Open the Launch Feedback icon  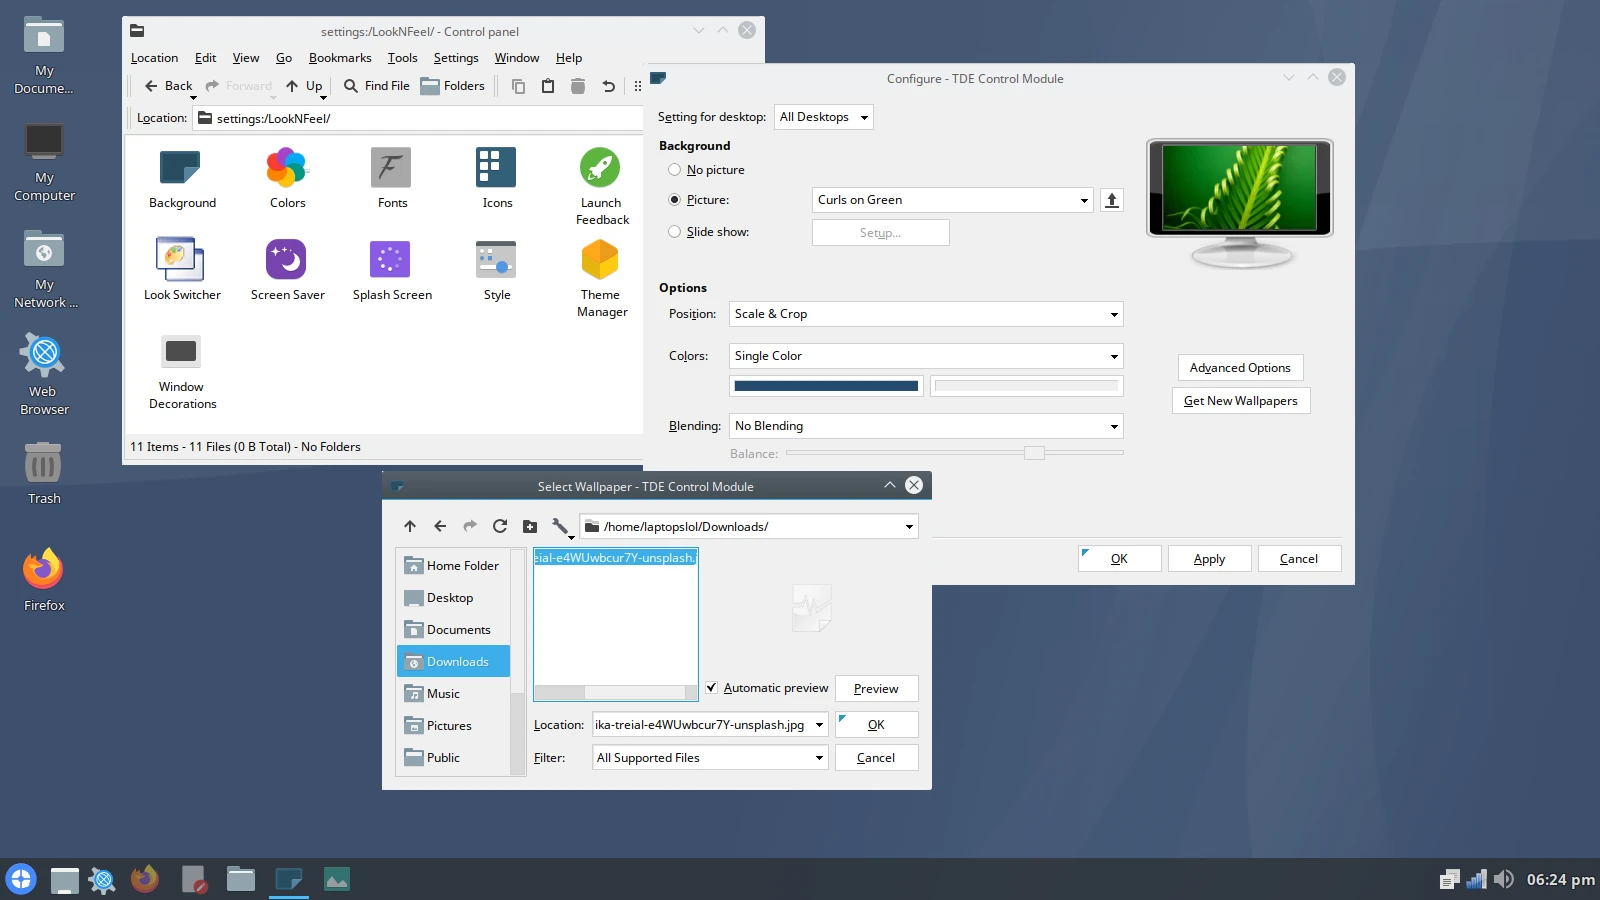click(600, 166)
